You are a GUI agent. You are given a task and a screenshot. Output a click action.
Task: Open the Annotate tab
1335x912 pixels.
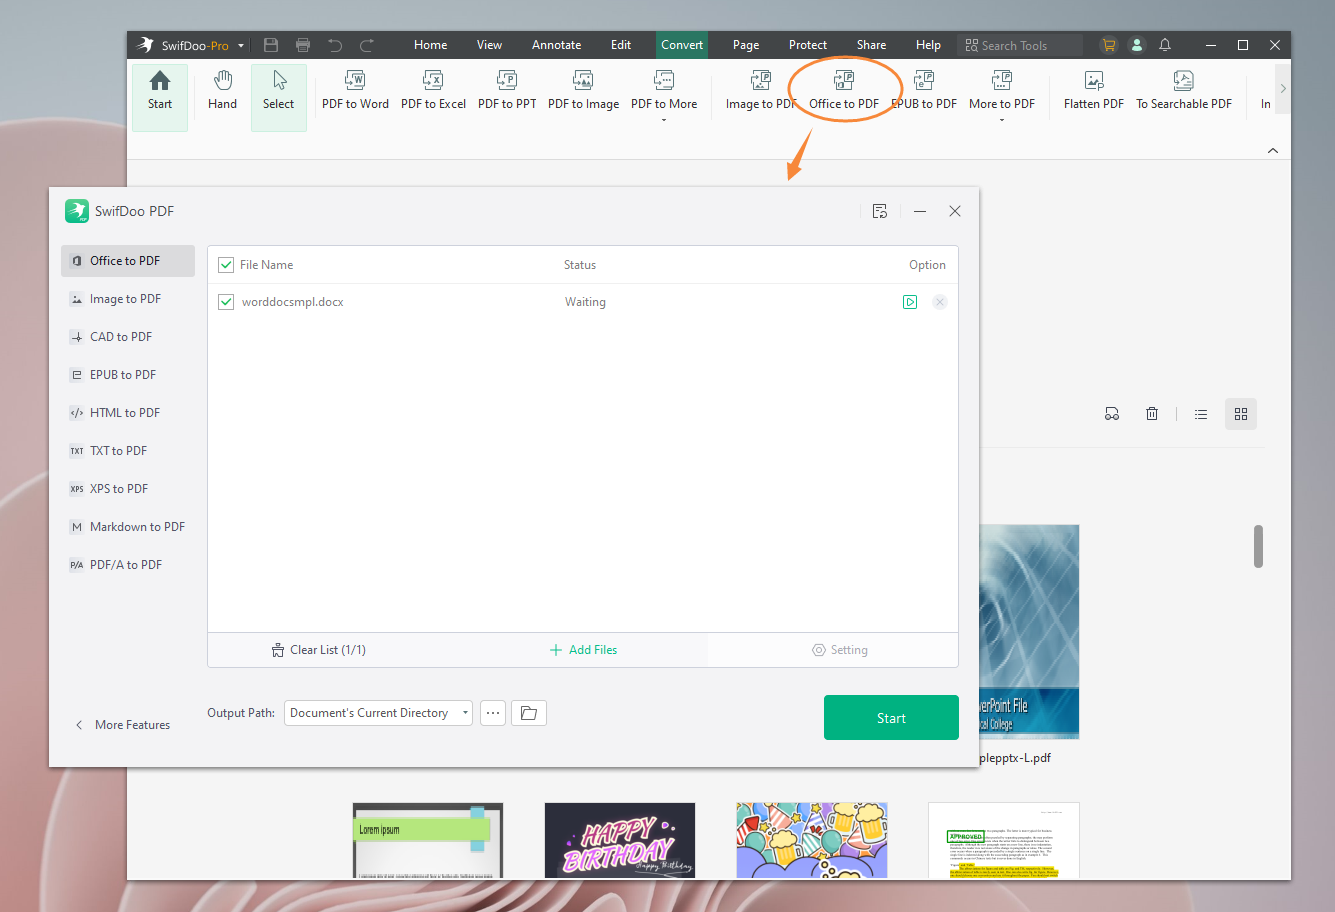pos(556,45)
